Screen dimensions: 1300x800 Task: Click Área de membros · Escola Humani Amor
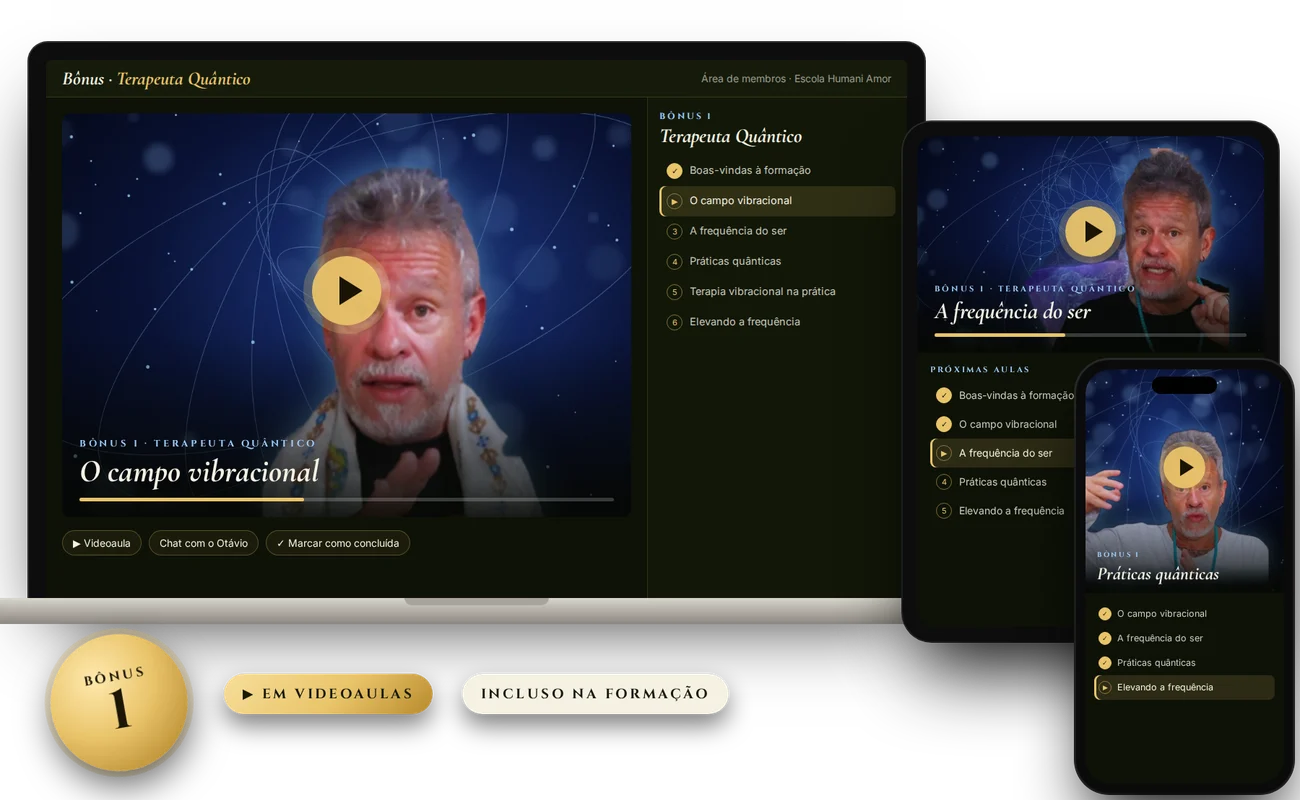pyautogui.click(x=796, y=79)
